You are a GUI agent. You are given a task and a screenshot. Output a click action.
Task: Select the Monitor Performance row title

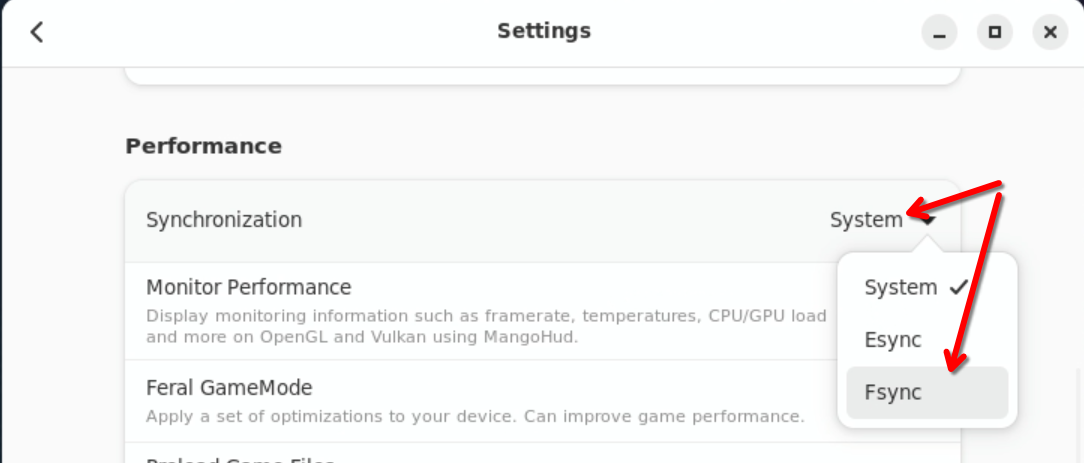249,288
